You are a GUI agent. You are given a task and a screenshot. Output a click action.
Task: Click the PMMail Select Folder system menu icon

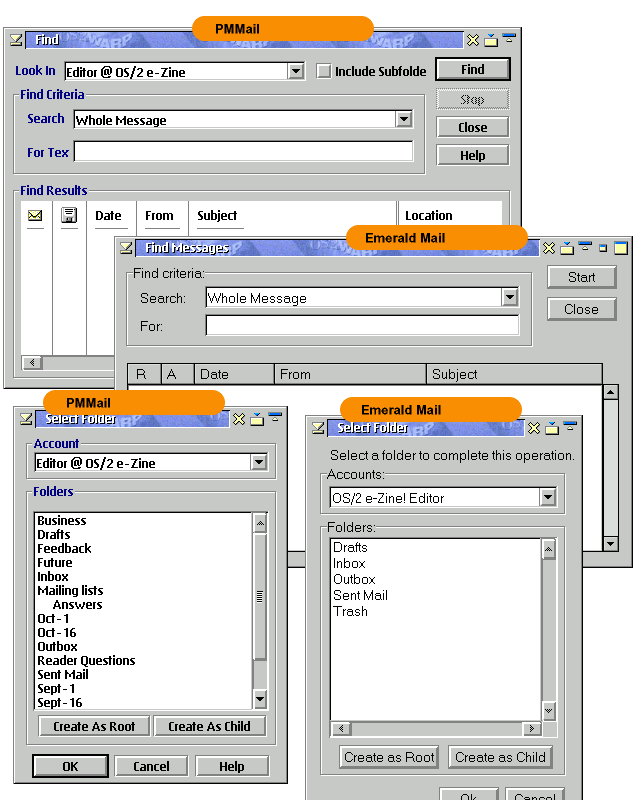point(27,419)
